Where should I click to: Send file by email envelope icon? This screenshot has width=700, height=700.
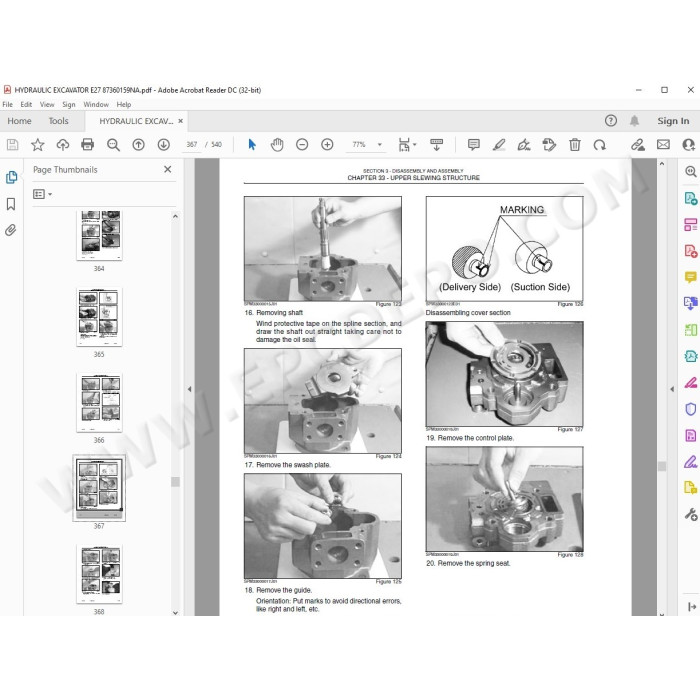663,144
